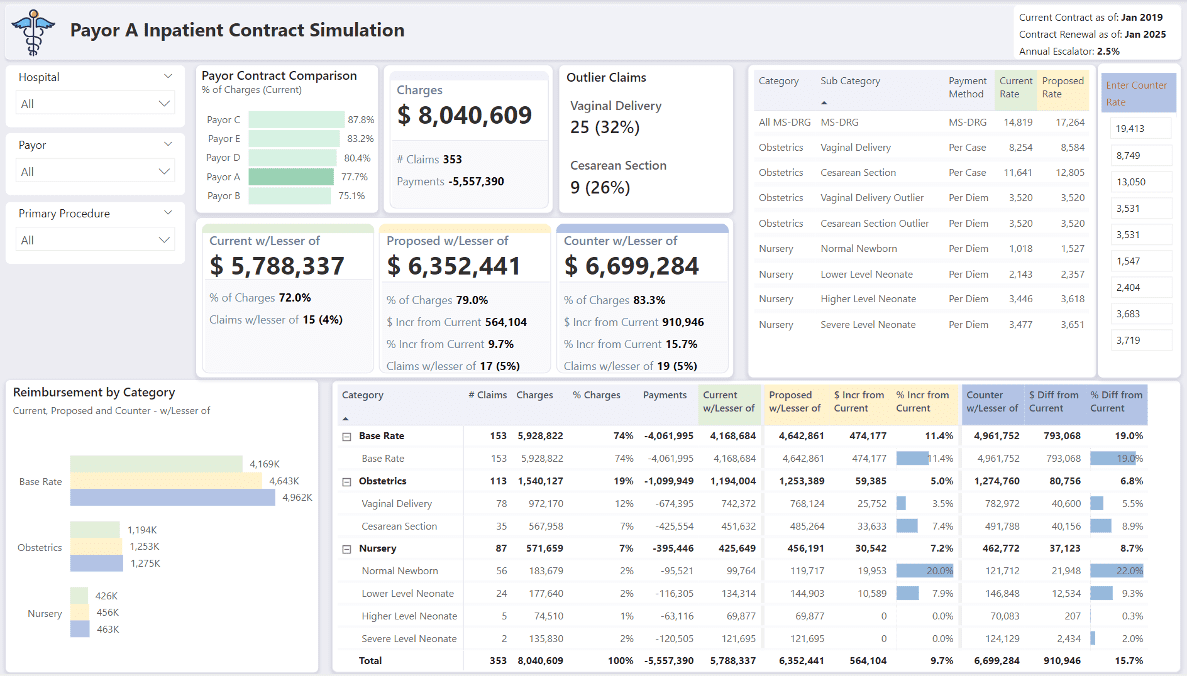Click the blue Base Rate counter bar
Screen dimensions: 1188x676
tap(172, 497)
